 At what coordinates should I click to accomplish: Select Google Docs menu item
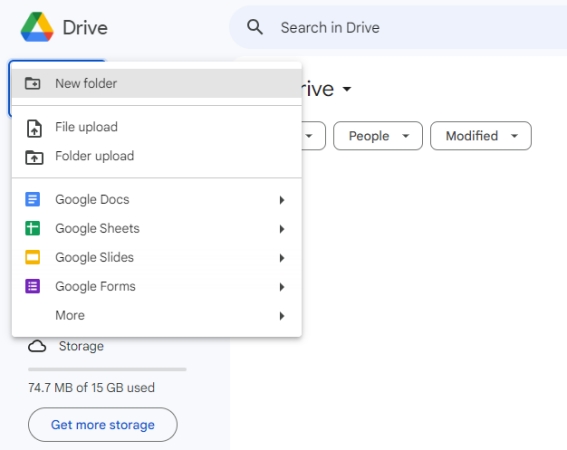[157, 199]
